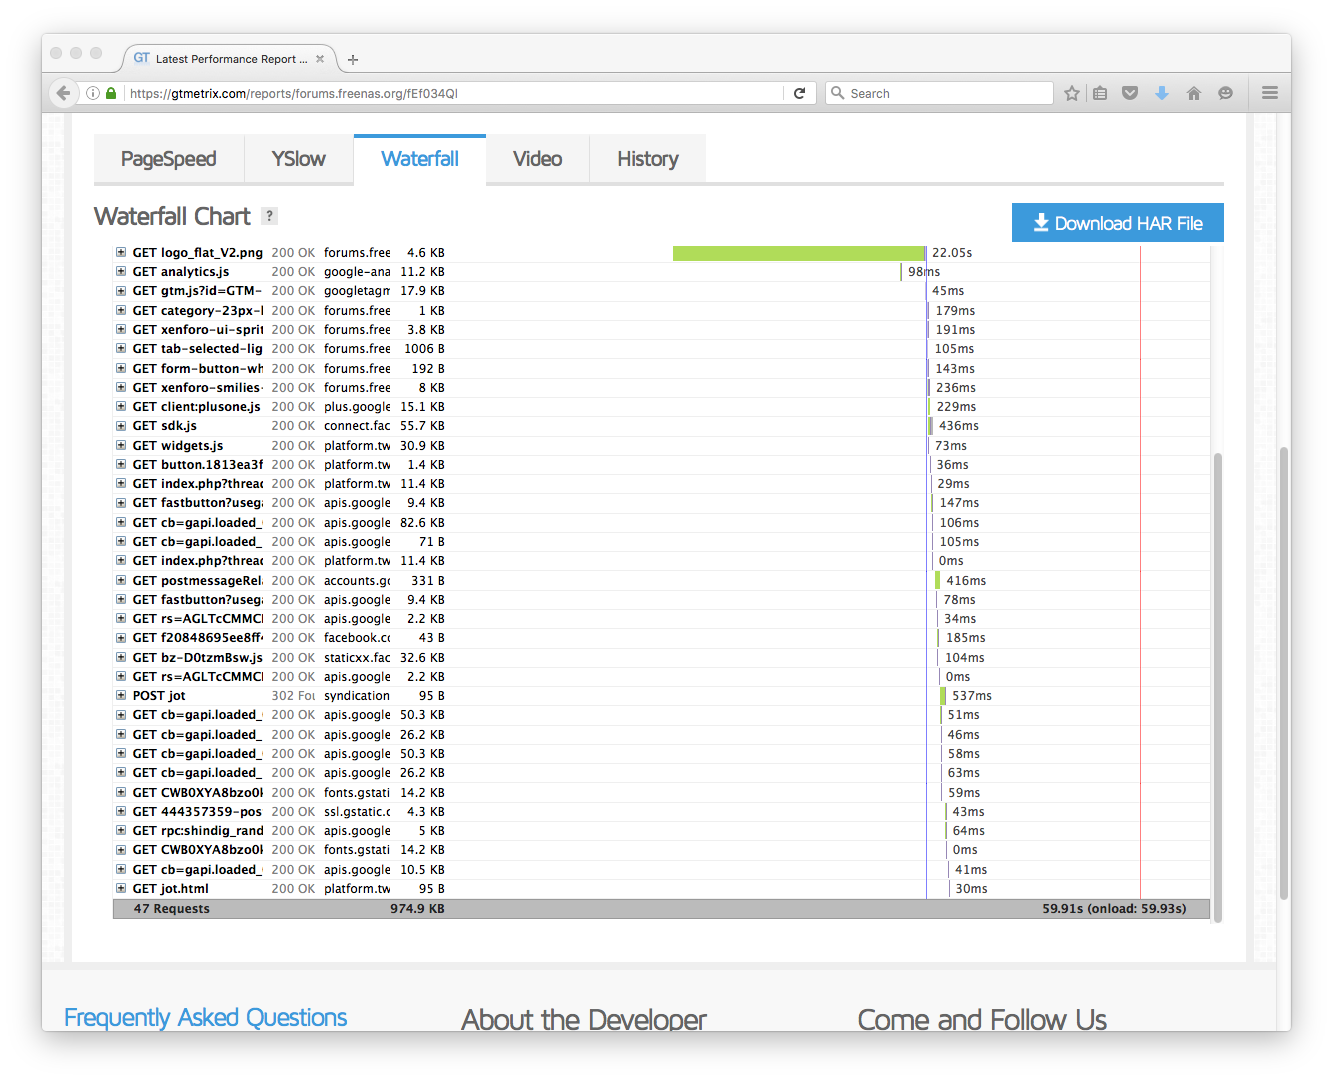Screen dimensions: 1333x1081
Task: Click the "302 Fou" status cell
Action: 293,696
